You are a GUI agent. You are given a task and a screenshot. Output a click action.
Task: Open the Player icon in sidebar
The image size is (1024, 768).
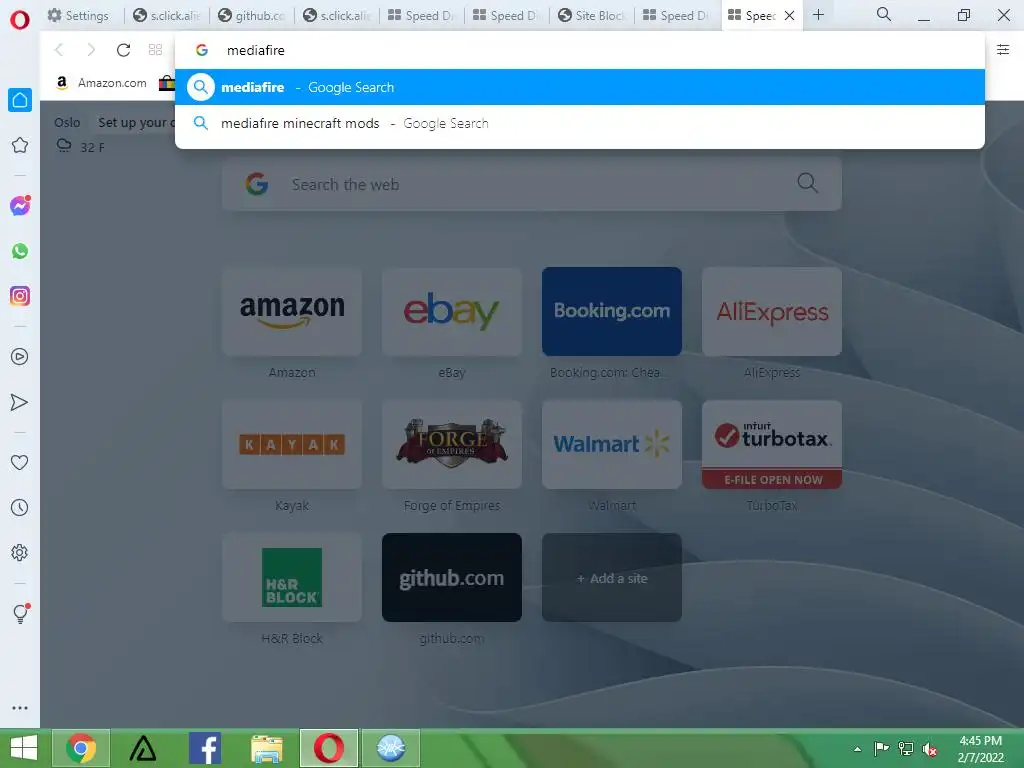[x=20, y=357]
